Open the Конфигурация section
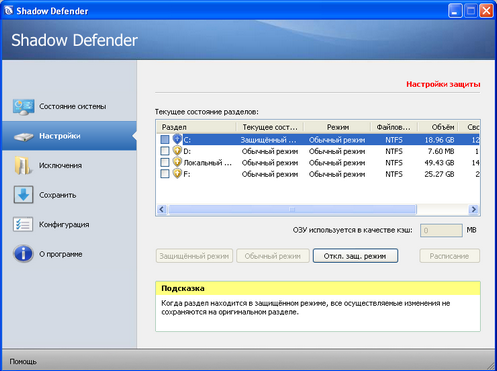497x371 pixels. coord(69,224)
